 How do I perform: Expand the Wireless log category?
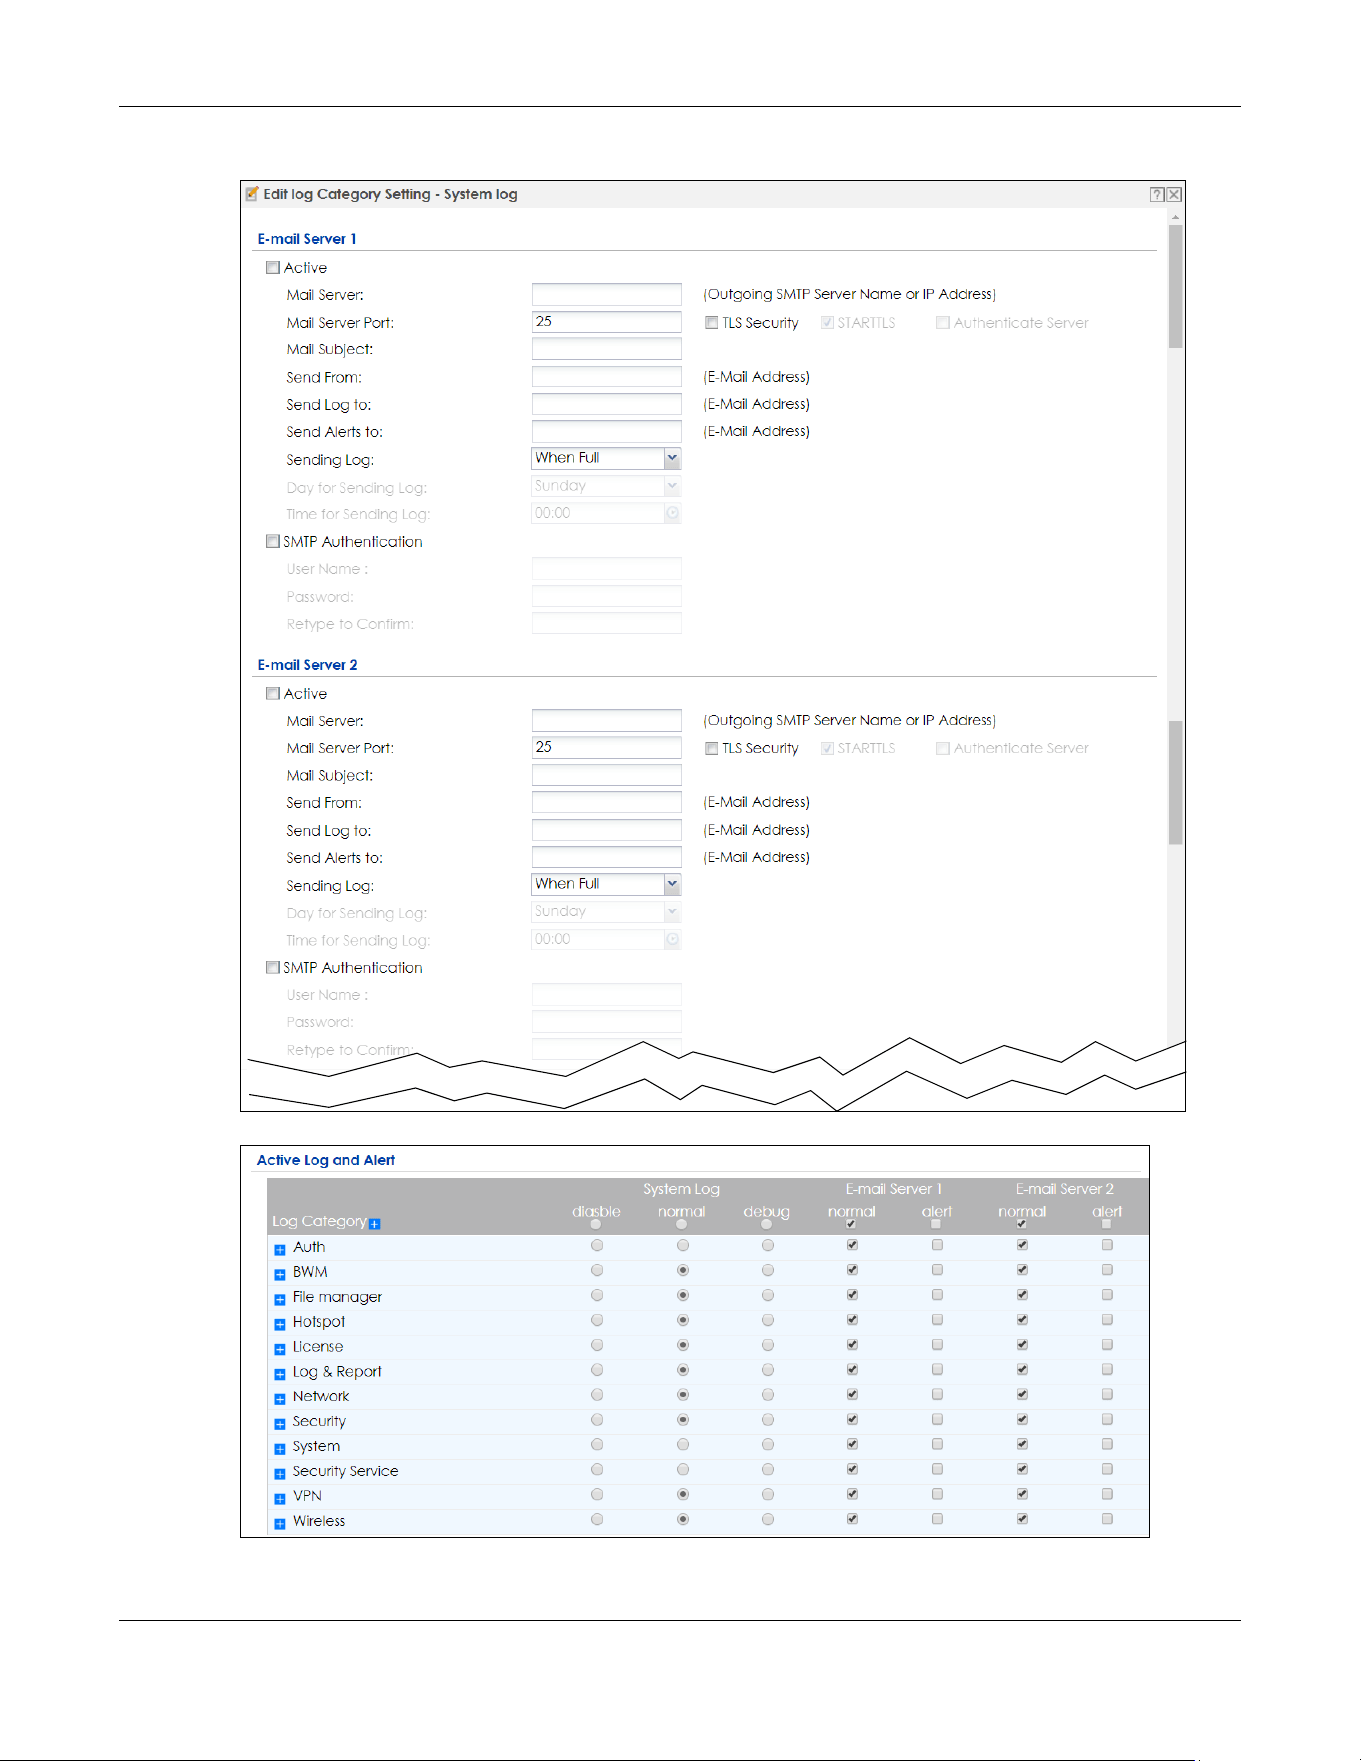pos(280,1524)
